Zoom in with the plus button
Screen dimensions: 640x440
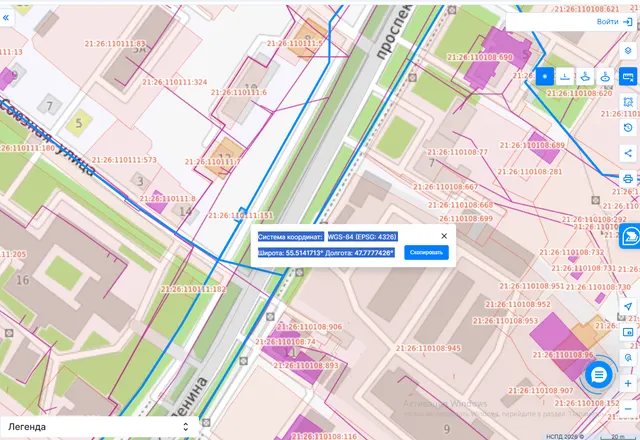tap(628, 383)
